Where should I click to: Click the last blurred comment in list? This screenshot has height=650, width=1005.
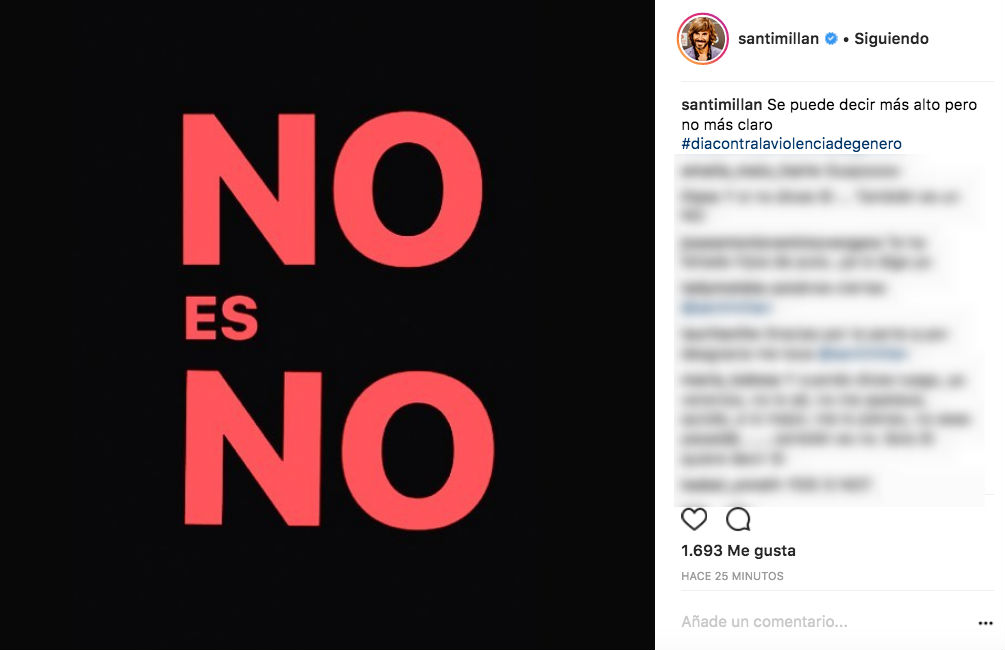[776, 485]
